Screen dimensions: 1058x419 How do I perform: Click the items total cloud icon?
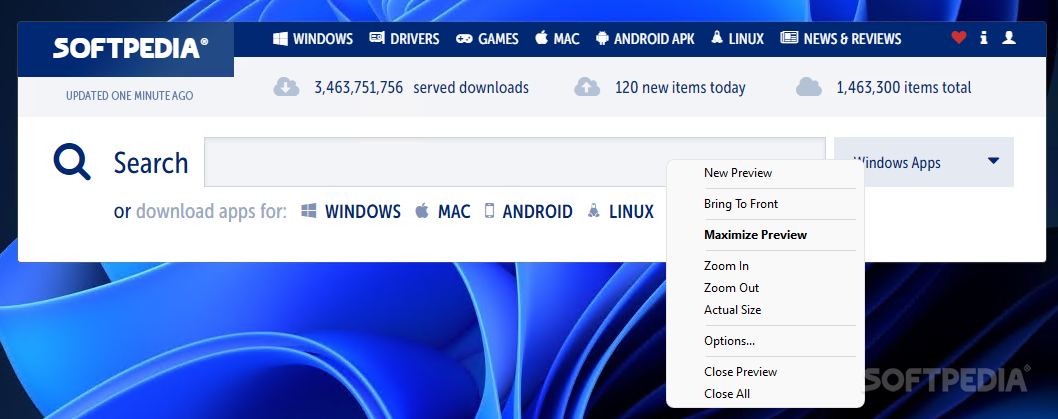coord(809,87)
